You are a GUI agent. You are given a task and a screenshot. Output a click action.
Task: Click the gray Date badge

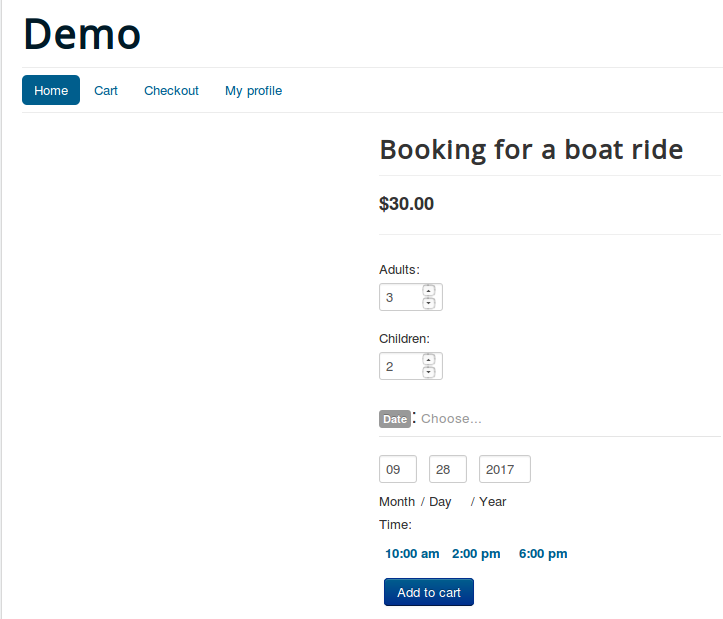395,419
